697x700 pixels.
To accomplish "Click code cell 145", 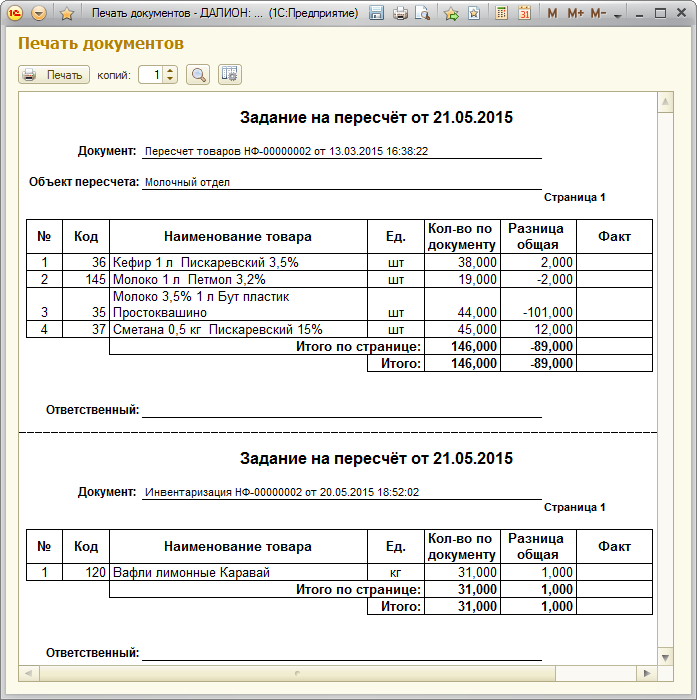I will pos(86,279).
